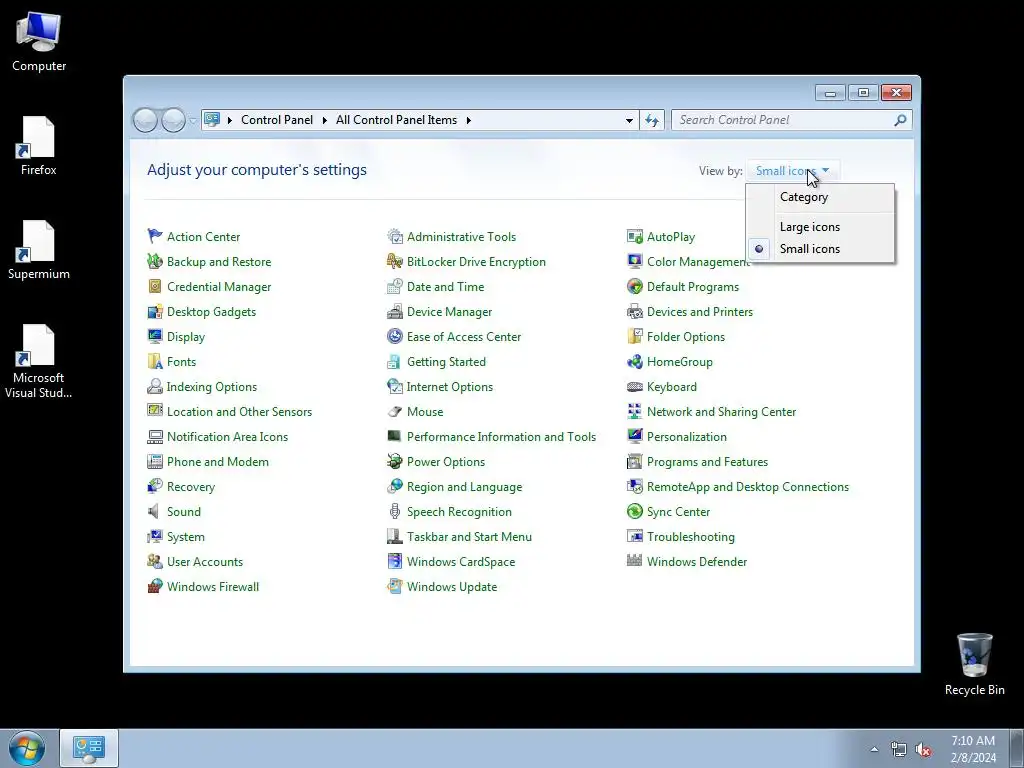Image resolution: width=1024 pixels, height=768 pixels.
Task: Open Region and Language item
Action: [464, 487]
